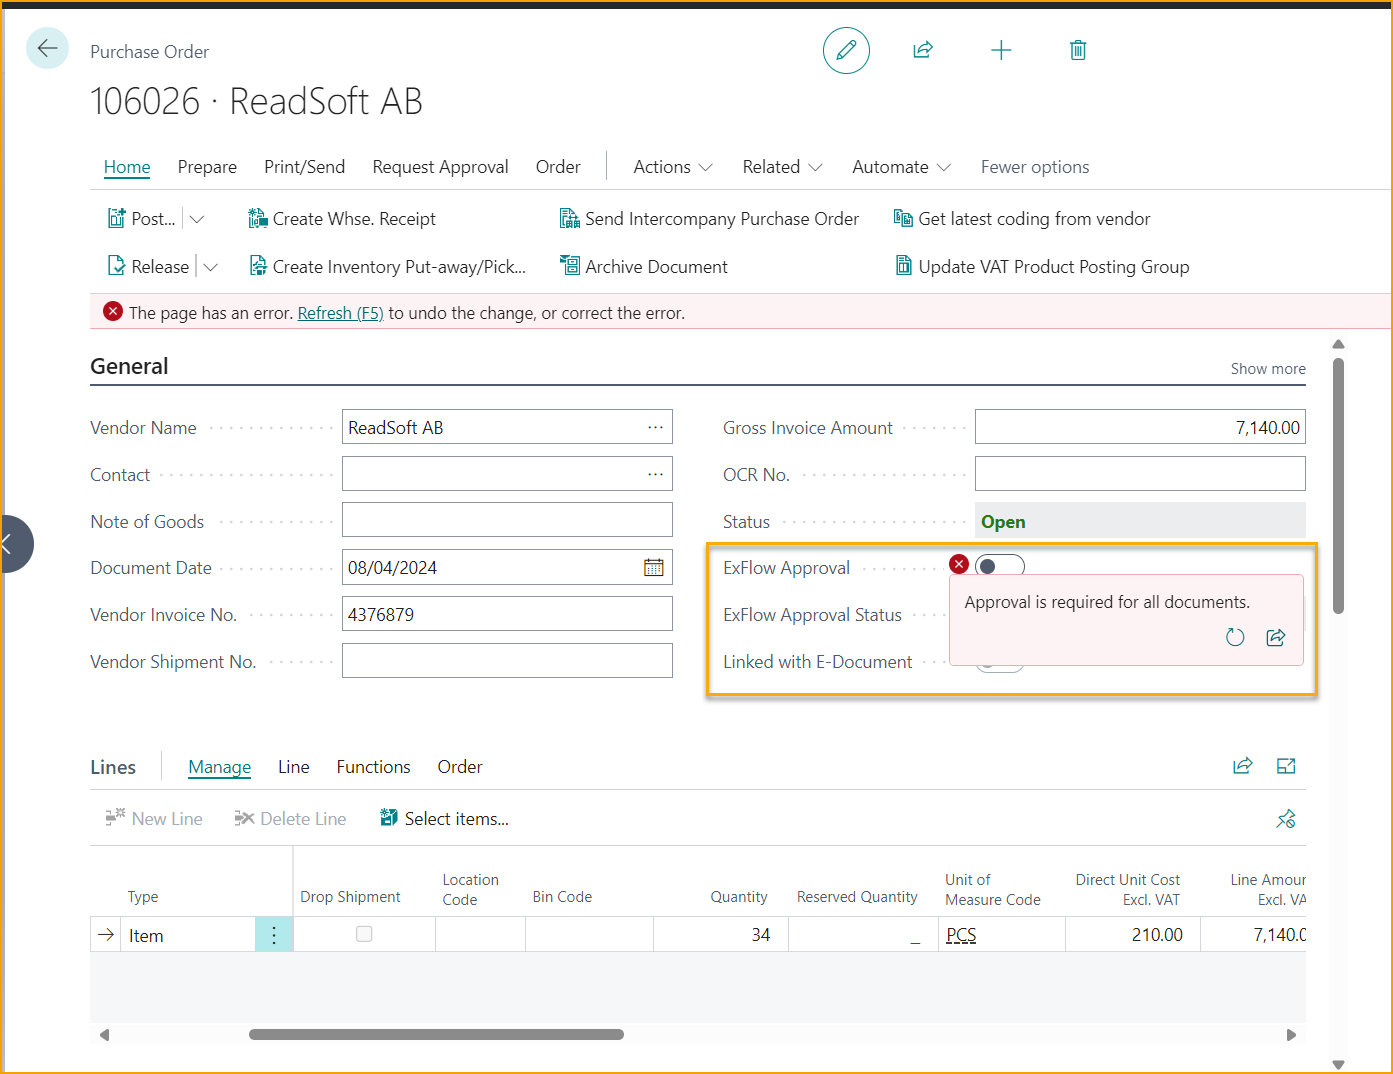
Task: Click the trash delete icon
Action: [1078, 50]
